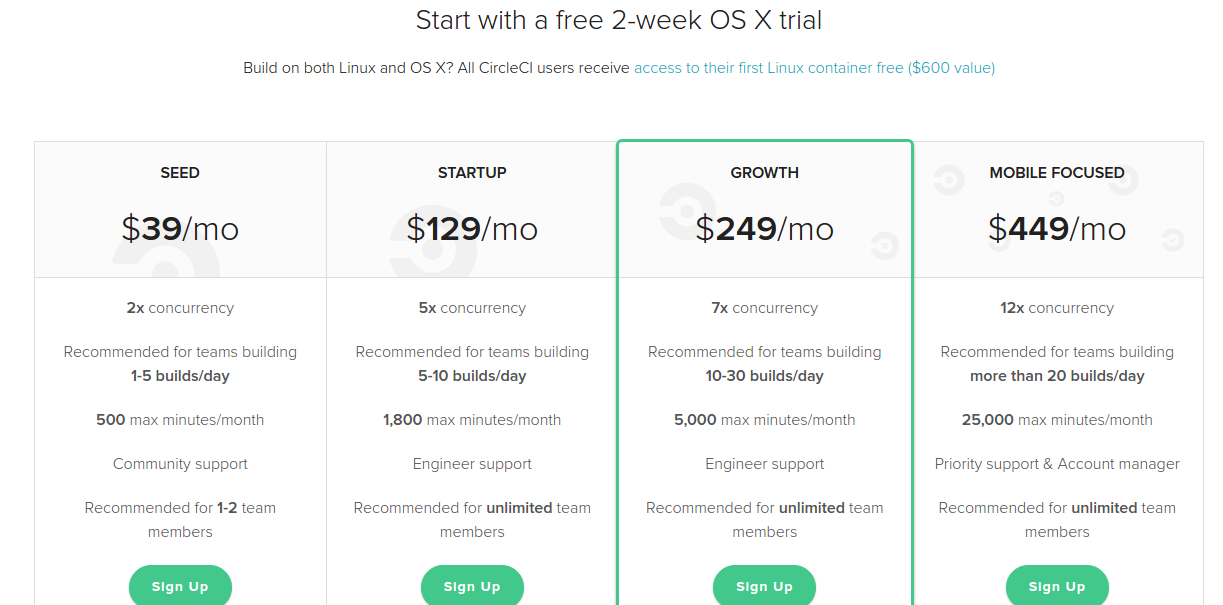Click the CircleCI logo left of Mobile Focused title
The height and width of the screenshot is (605, 1223).
pyautogui.click(x=947, y=180)
